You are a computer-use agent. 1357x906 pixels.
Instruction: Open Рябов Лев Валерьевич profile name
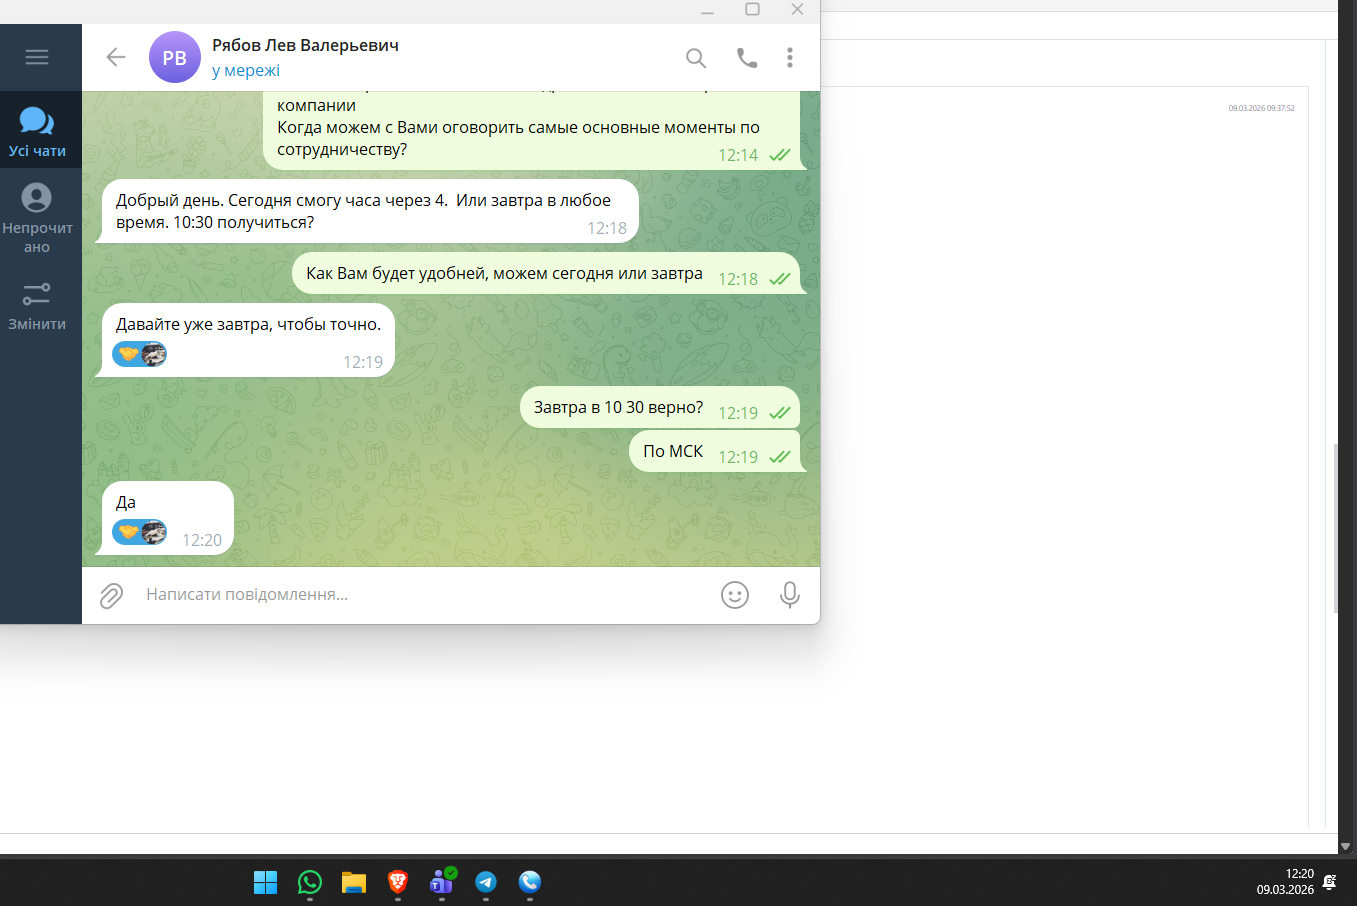pyautogui.click(x=305, y=45)
